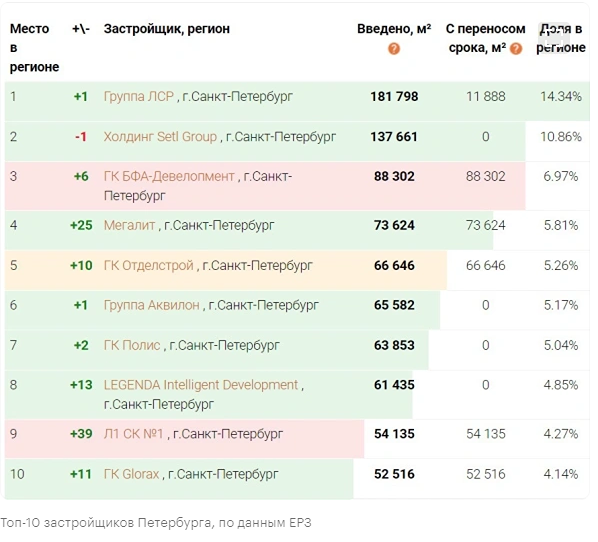Click help icon under Введено, м²
The height and width of the screenshot is (542, 598).
click(x=394, y=49)
